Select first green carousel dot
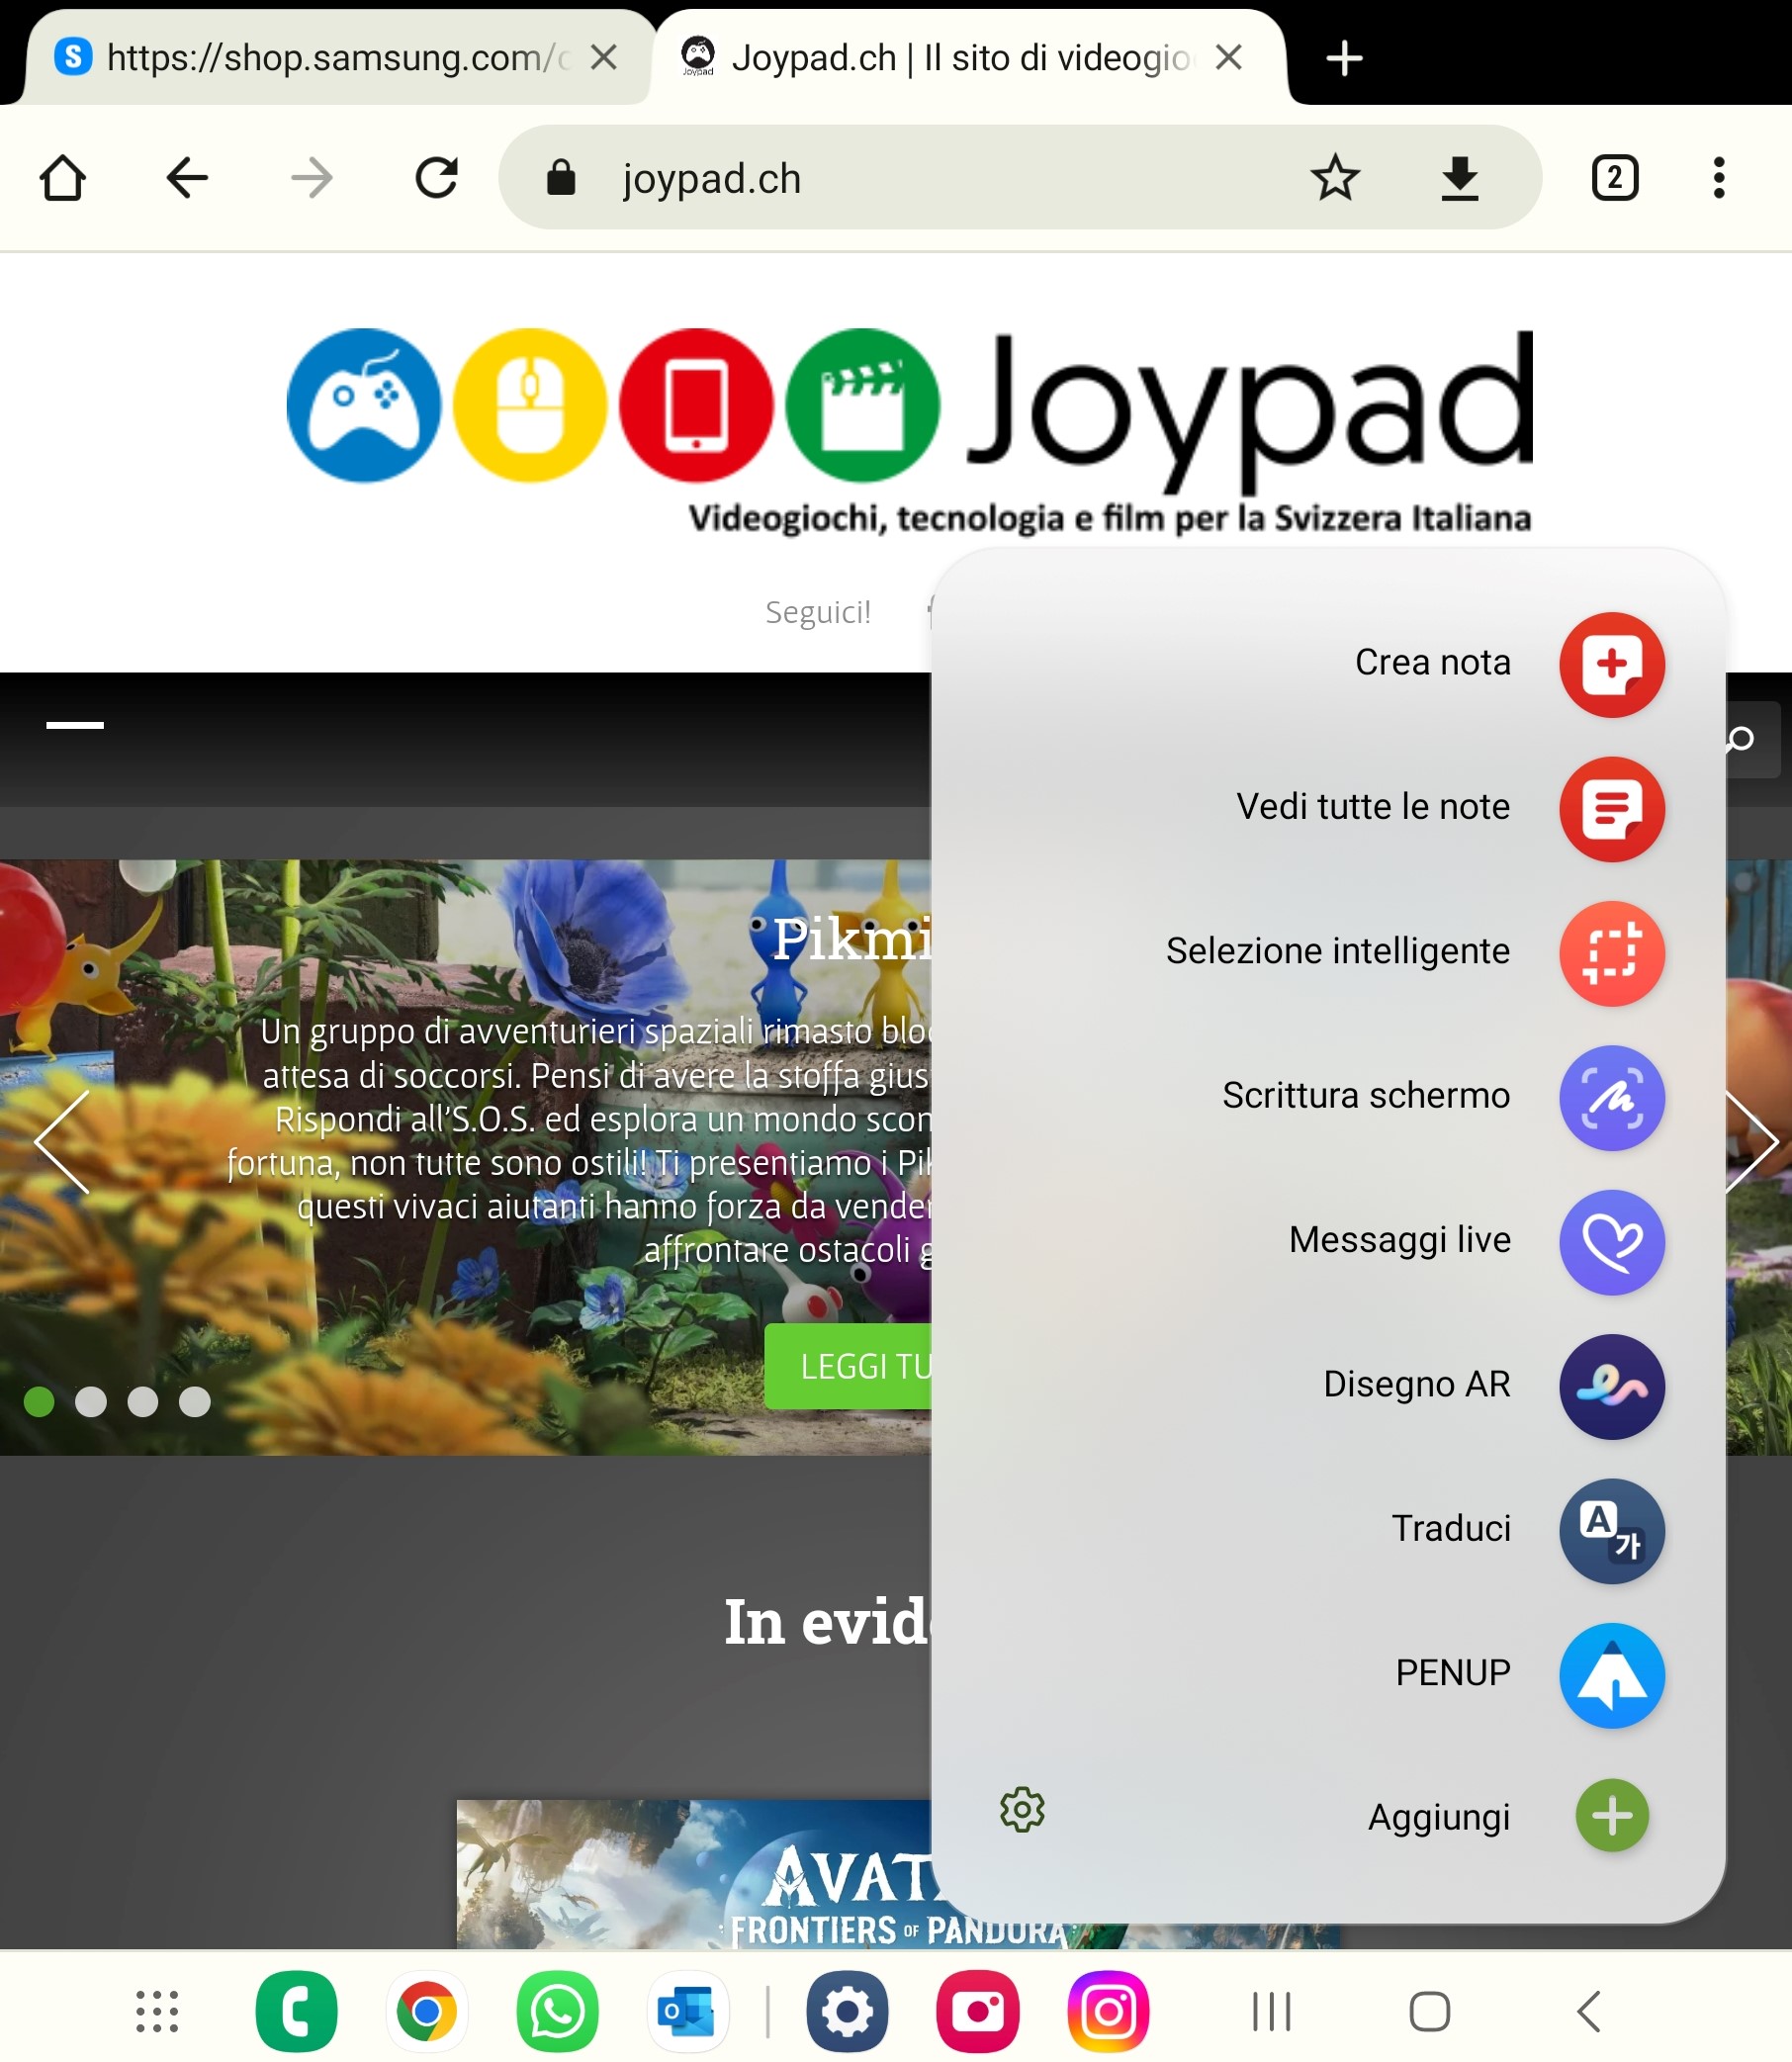 coord(39,1401)
